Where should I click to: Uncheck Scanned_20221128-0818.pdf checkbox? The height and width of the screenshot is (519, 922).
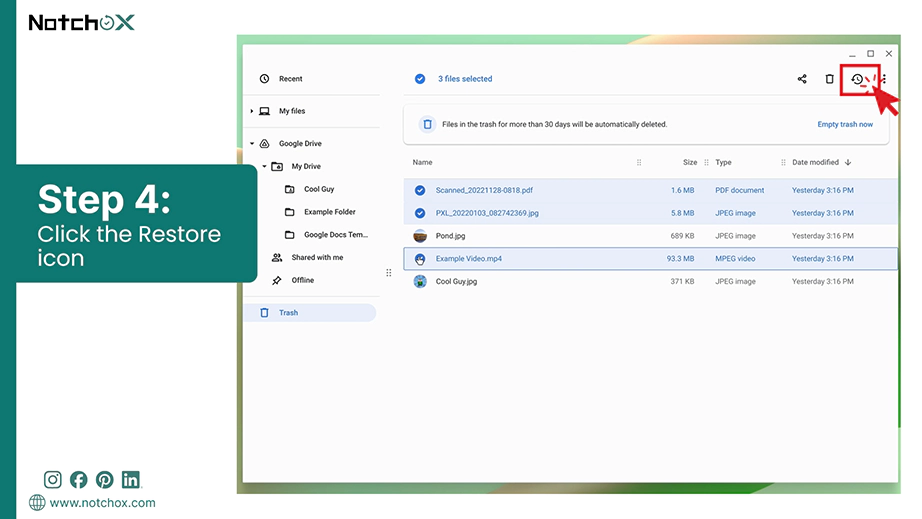tap(420, 190)
